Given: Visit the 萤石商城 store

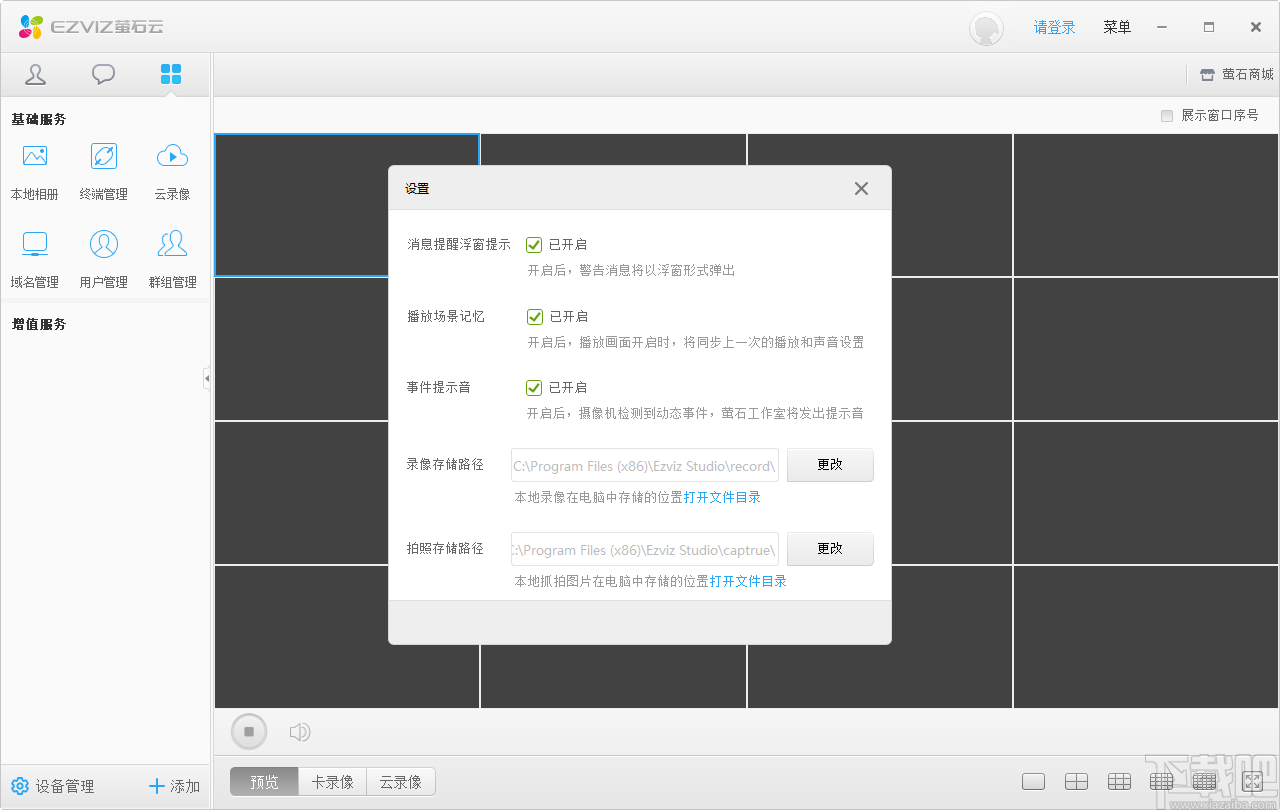Looking at the screenshot, I should pos(1236,74).
